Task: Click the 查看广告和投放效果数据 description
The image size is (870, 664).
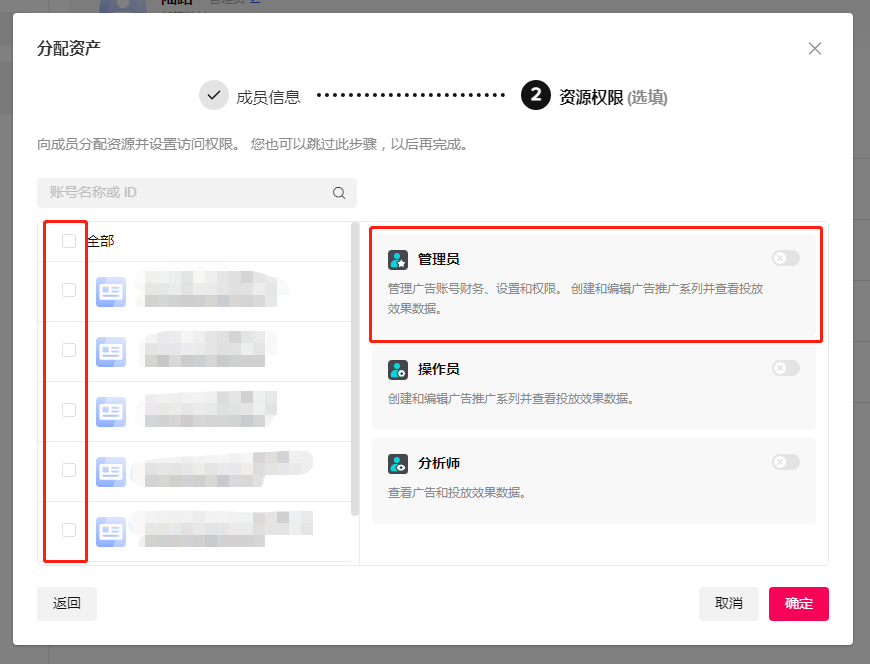Action: (x=457, y=493)
